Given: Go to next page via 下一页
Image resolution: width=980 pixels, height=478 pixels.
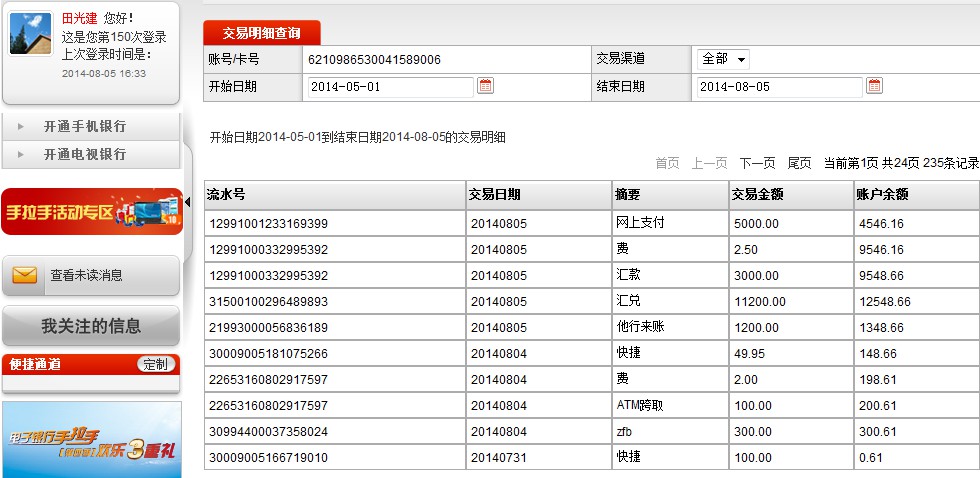Looking at the screenshot, I should click(757, 163).
